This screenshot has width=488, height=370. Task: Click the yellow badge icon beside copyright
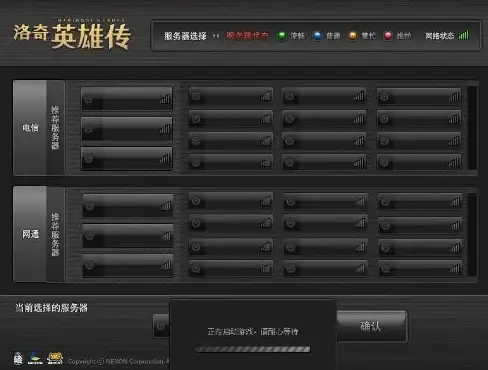(55, 358)
